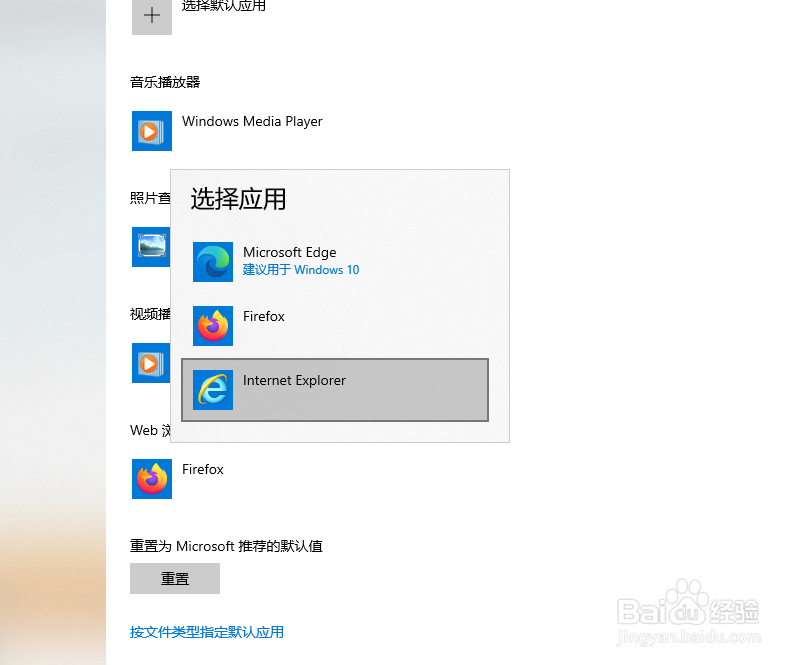The image size is (804, 665).
Task: Click the video player app icon
Action: pos(151,362)
